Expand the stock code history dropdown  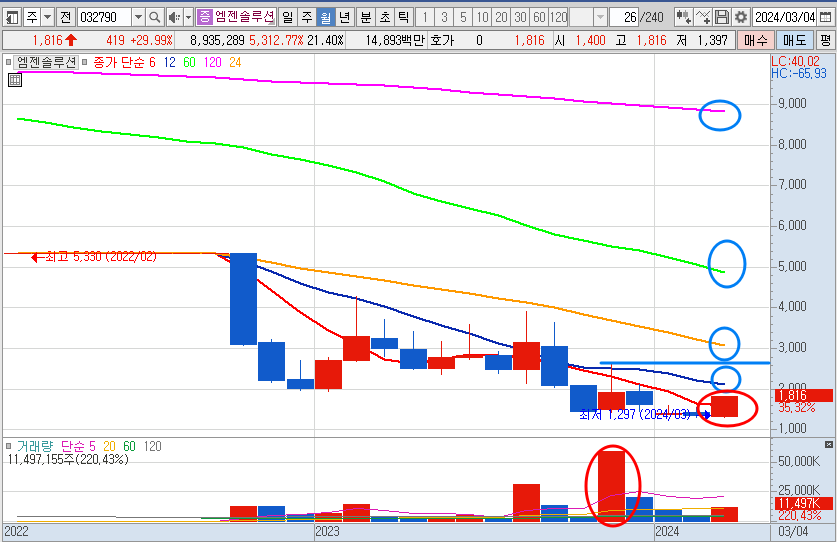tap(138, 18)
